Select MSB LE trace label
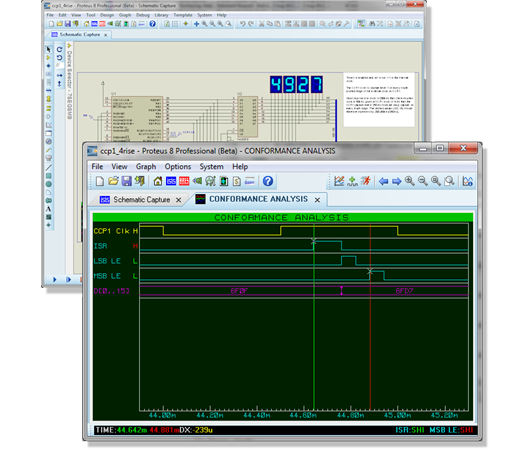Viewport: 531px width, 450px height. click(107, 276)
